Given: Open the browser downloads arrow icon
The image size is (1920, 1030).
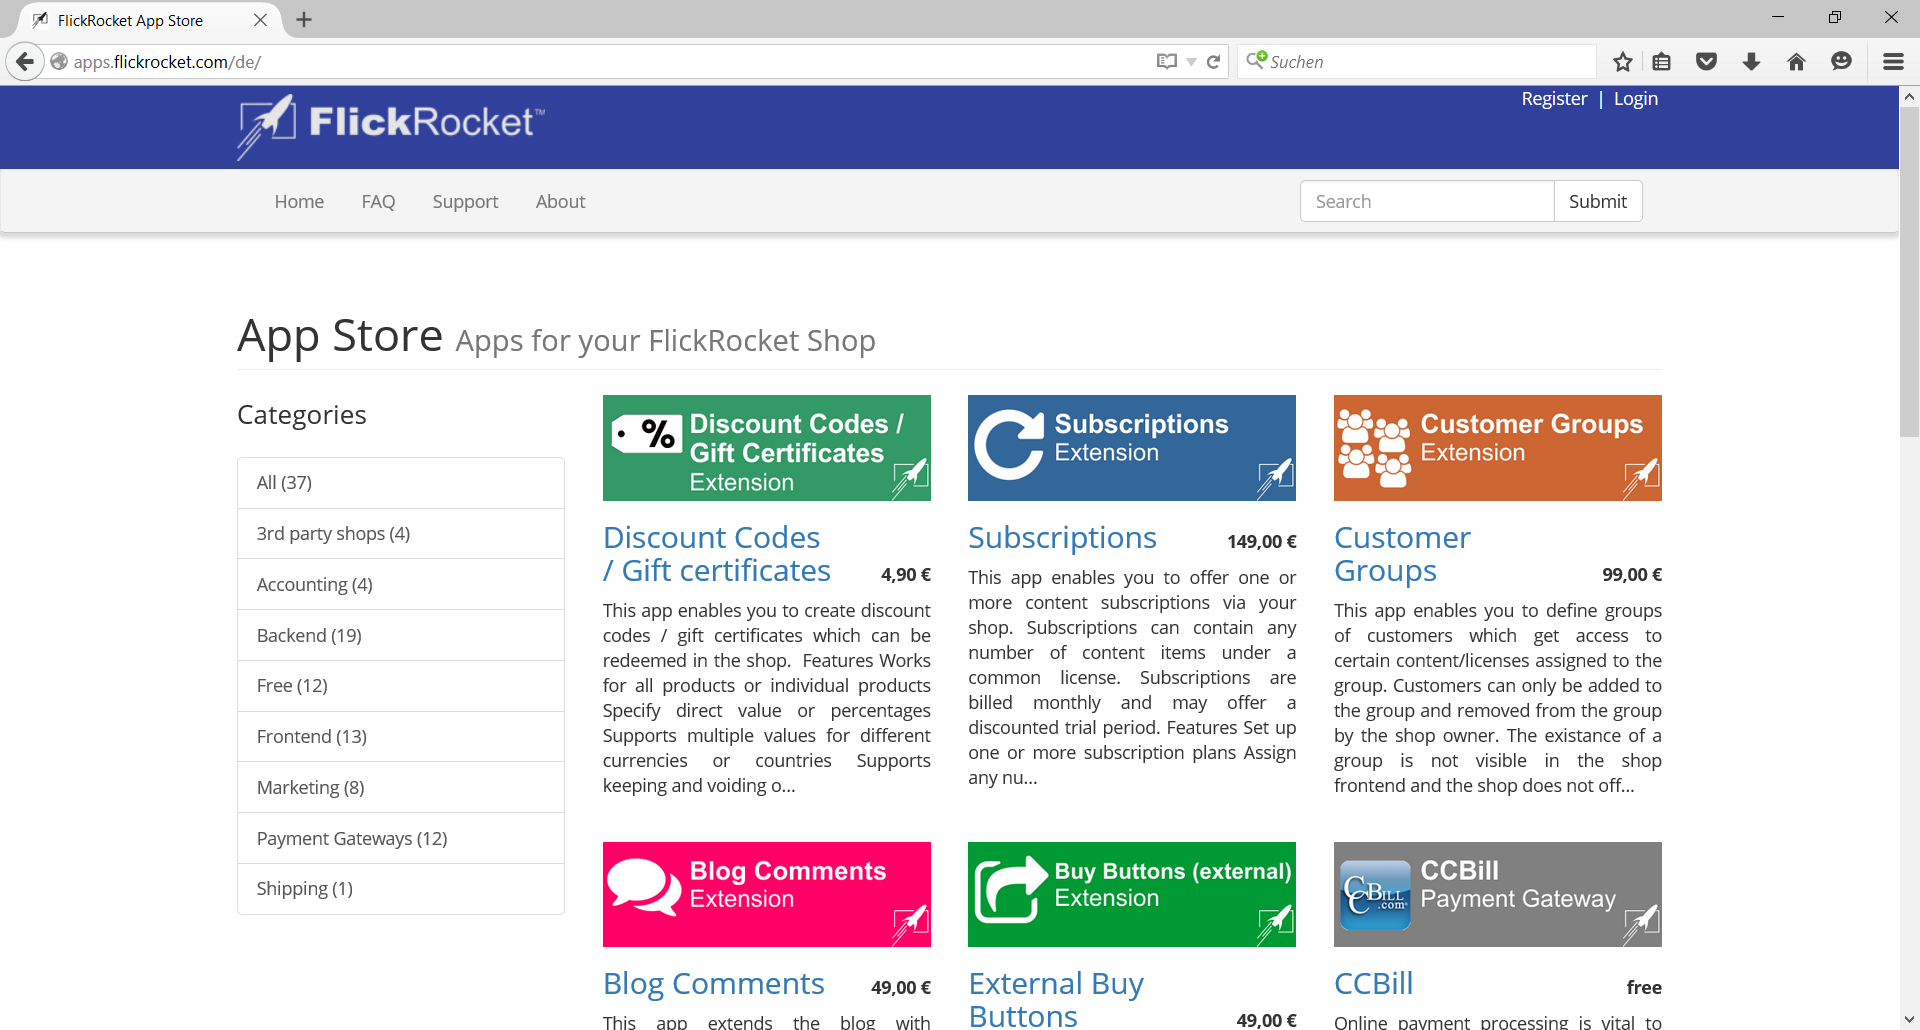Looking at the screenshot, I should point(1751,62).
